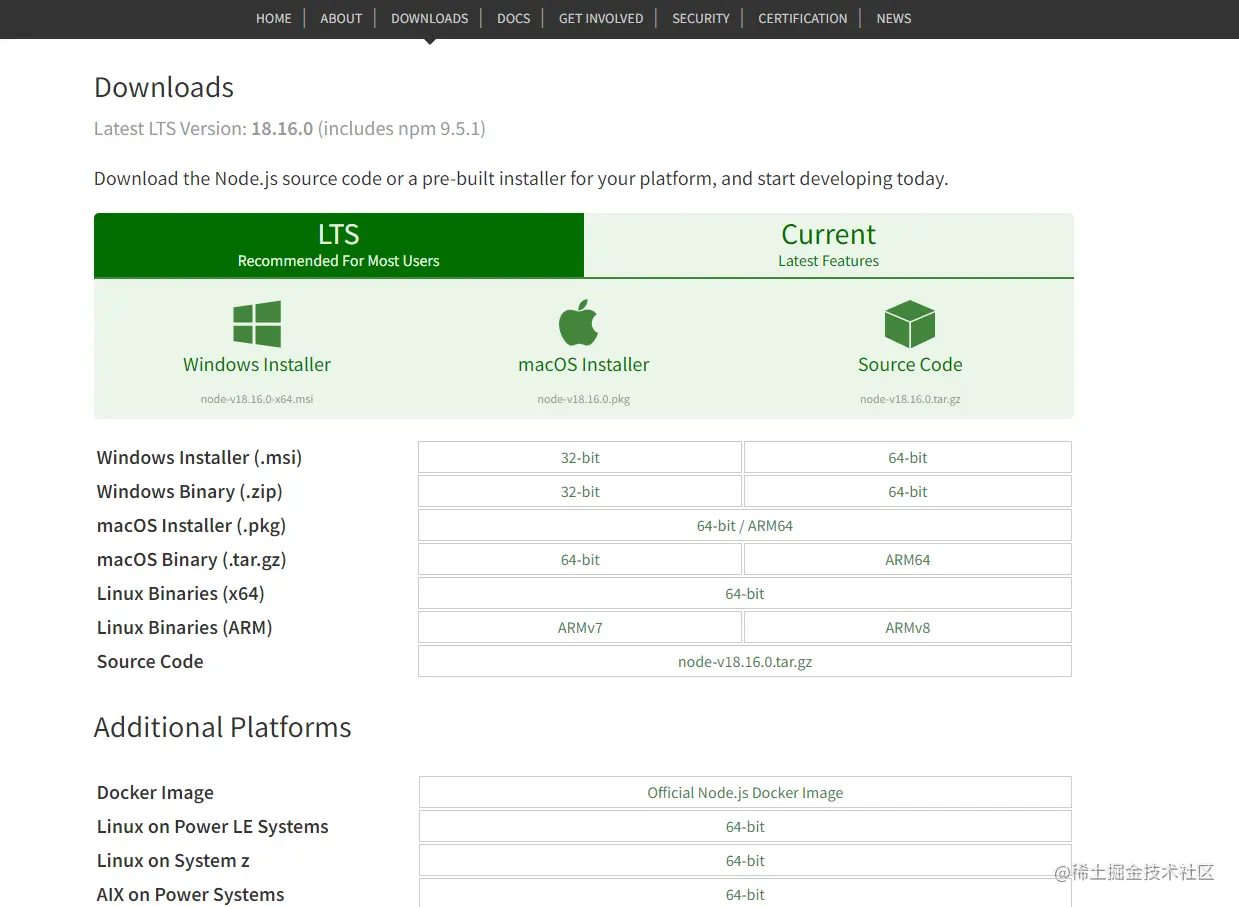Click the macOS Installer (.pkg) row label

pyautogui.click(x=191, y=526)
